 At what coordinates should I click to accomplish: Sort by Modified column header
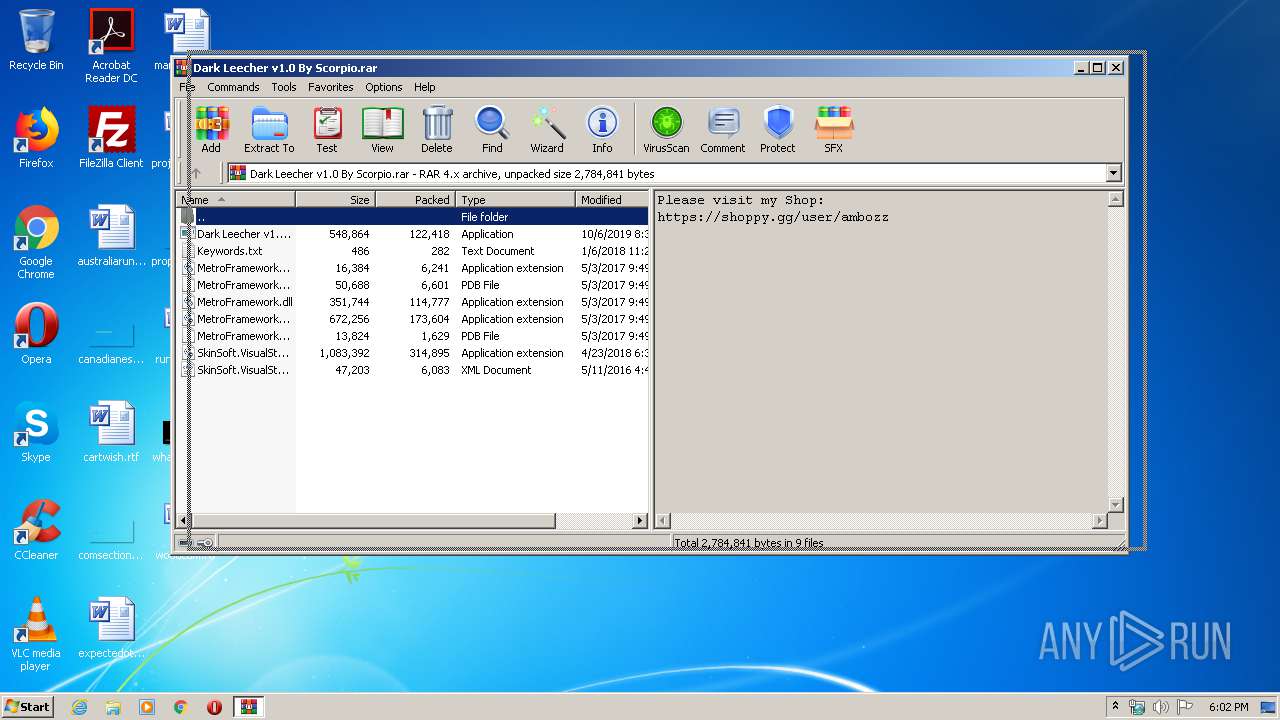coord(612,200)
